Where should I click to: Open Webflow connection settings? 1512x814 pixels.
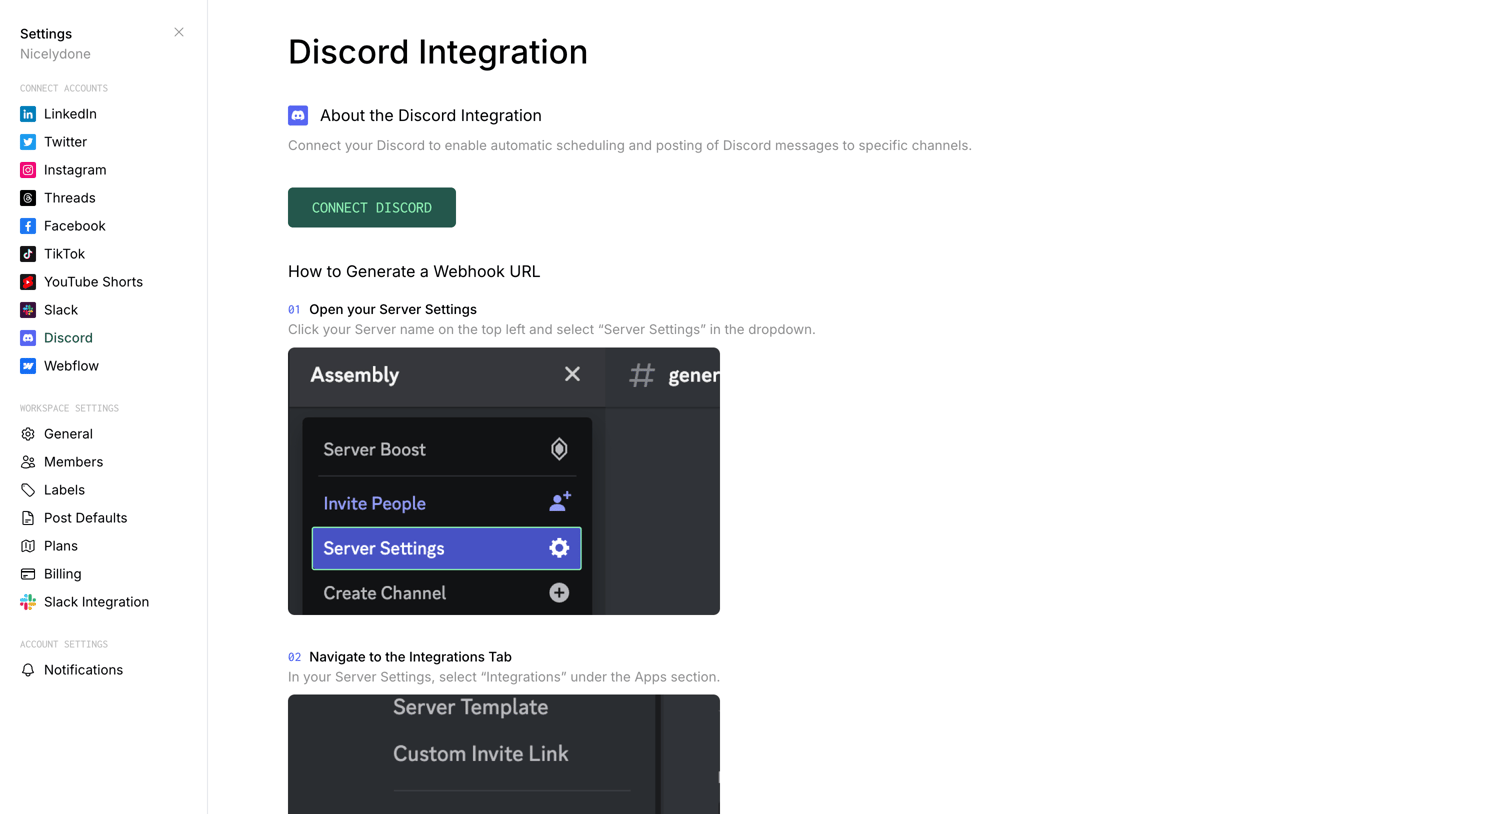pyautogui.click(x=71, y=366)
